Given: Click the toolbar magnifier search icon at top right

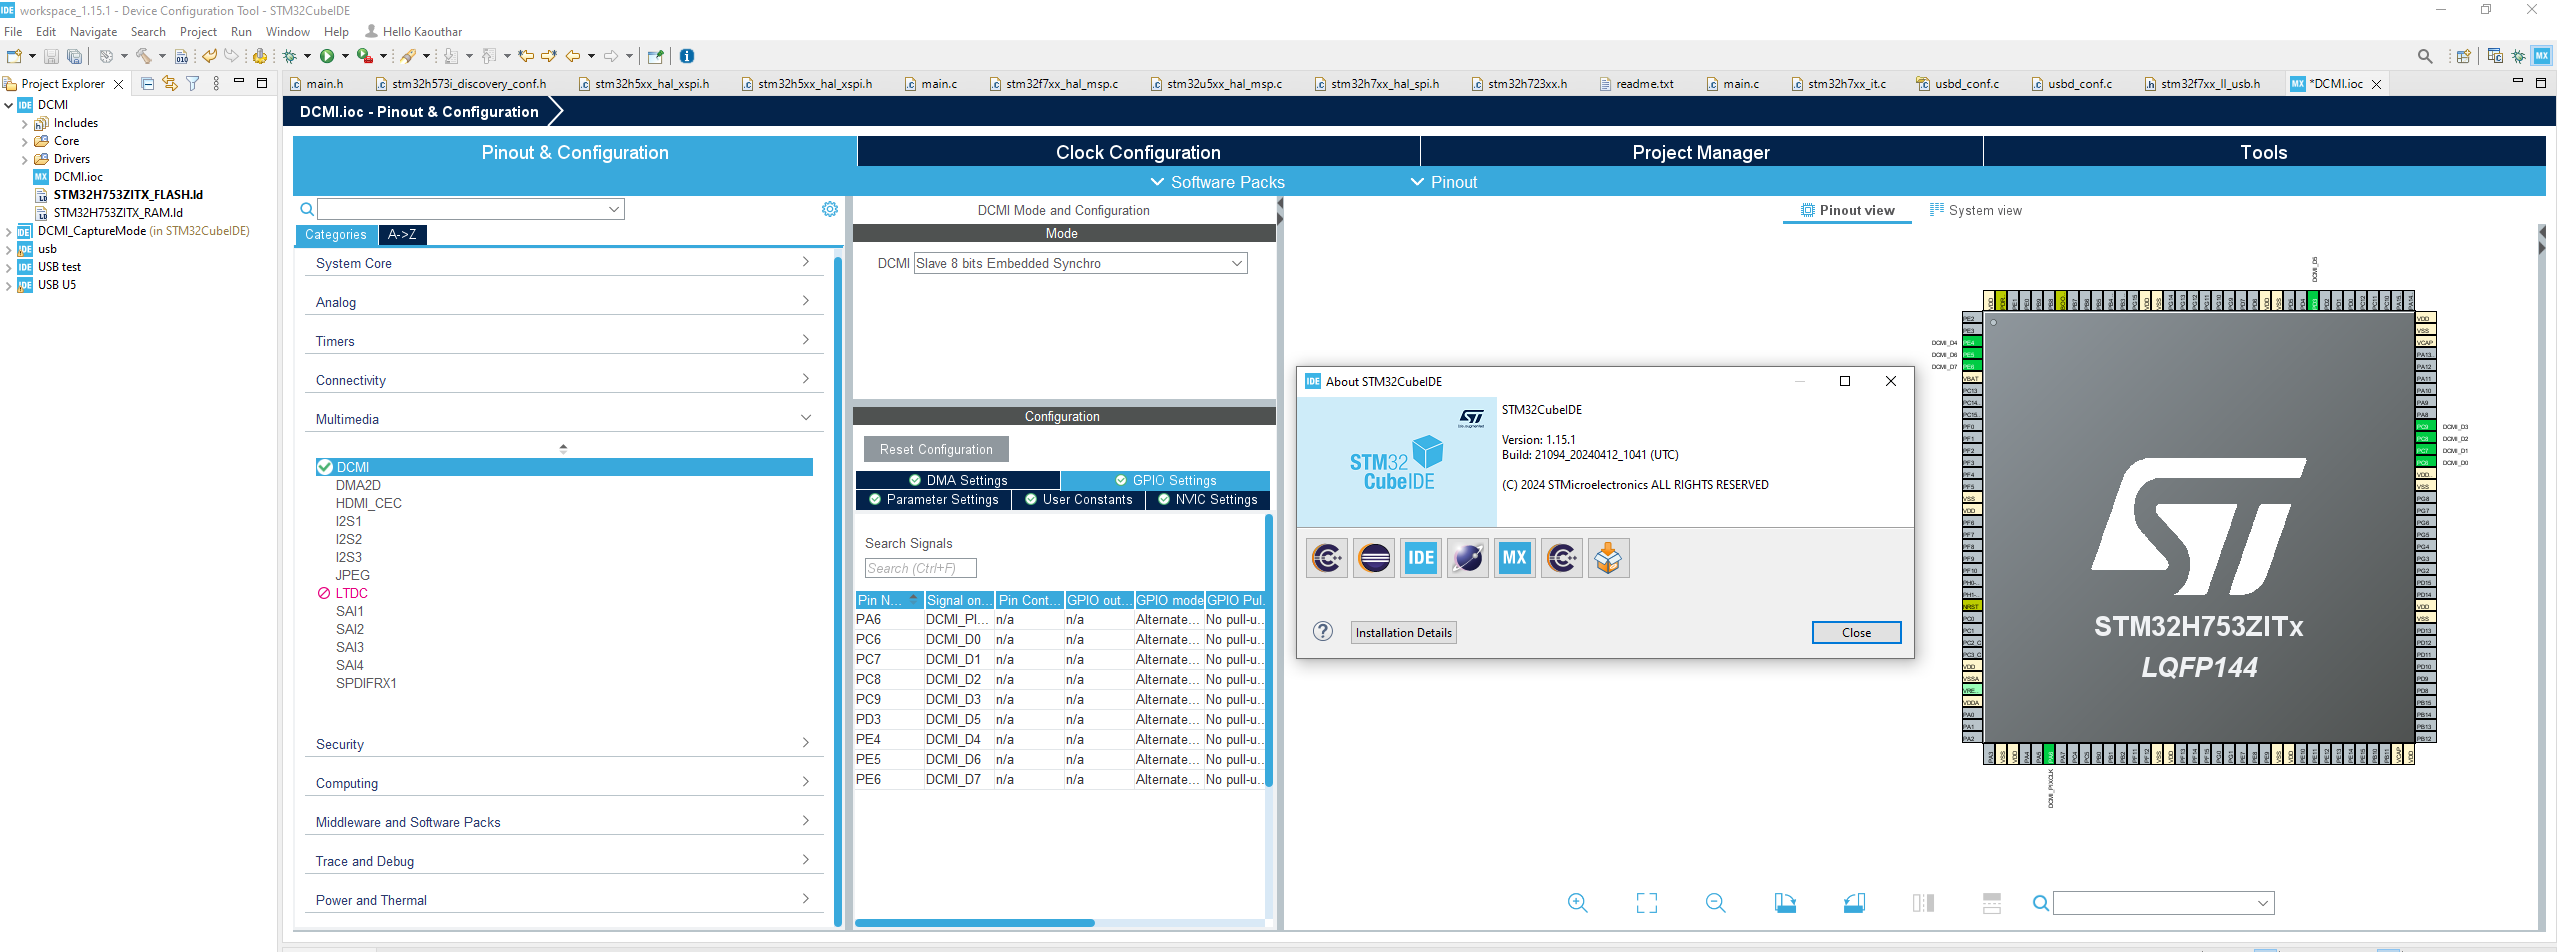Looking at the screenshot, I should (x=2425, y=56).
